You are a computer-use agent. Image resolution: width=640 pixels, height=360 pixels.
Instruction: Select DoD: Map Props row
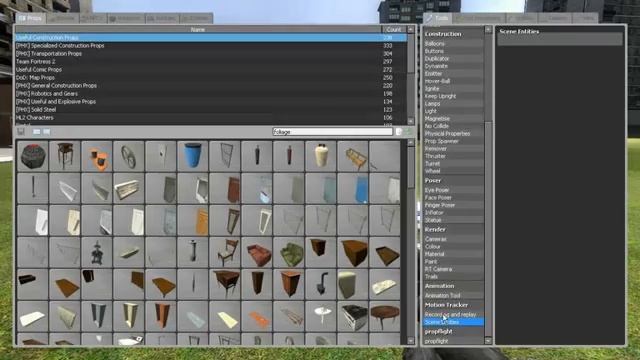(211, 78)
